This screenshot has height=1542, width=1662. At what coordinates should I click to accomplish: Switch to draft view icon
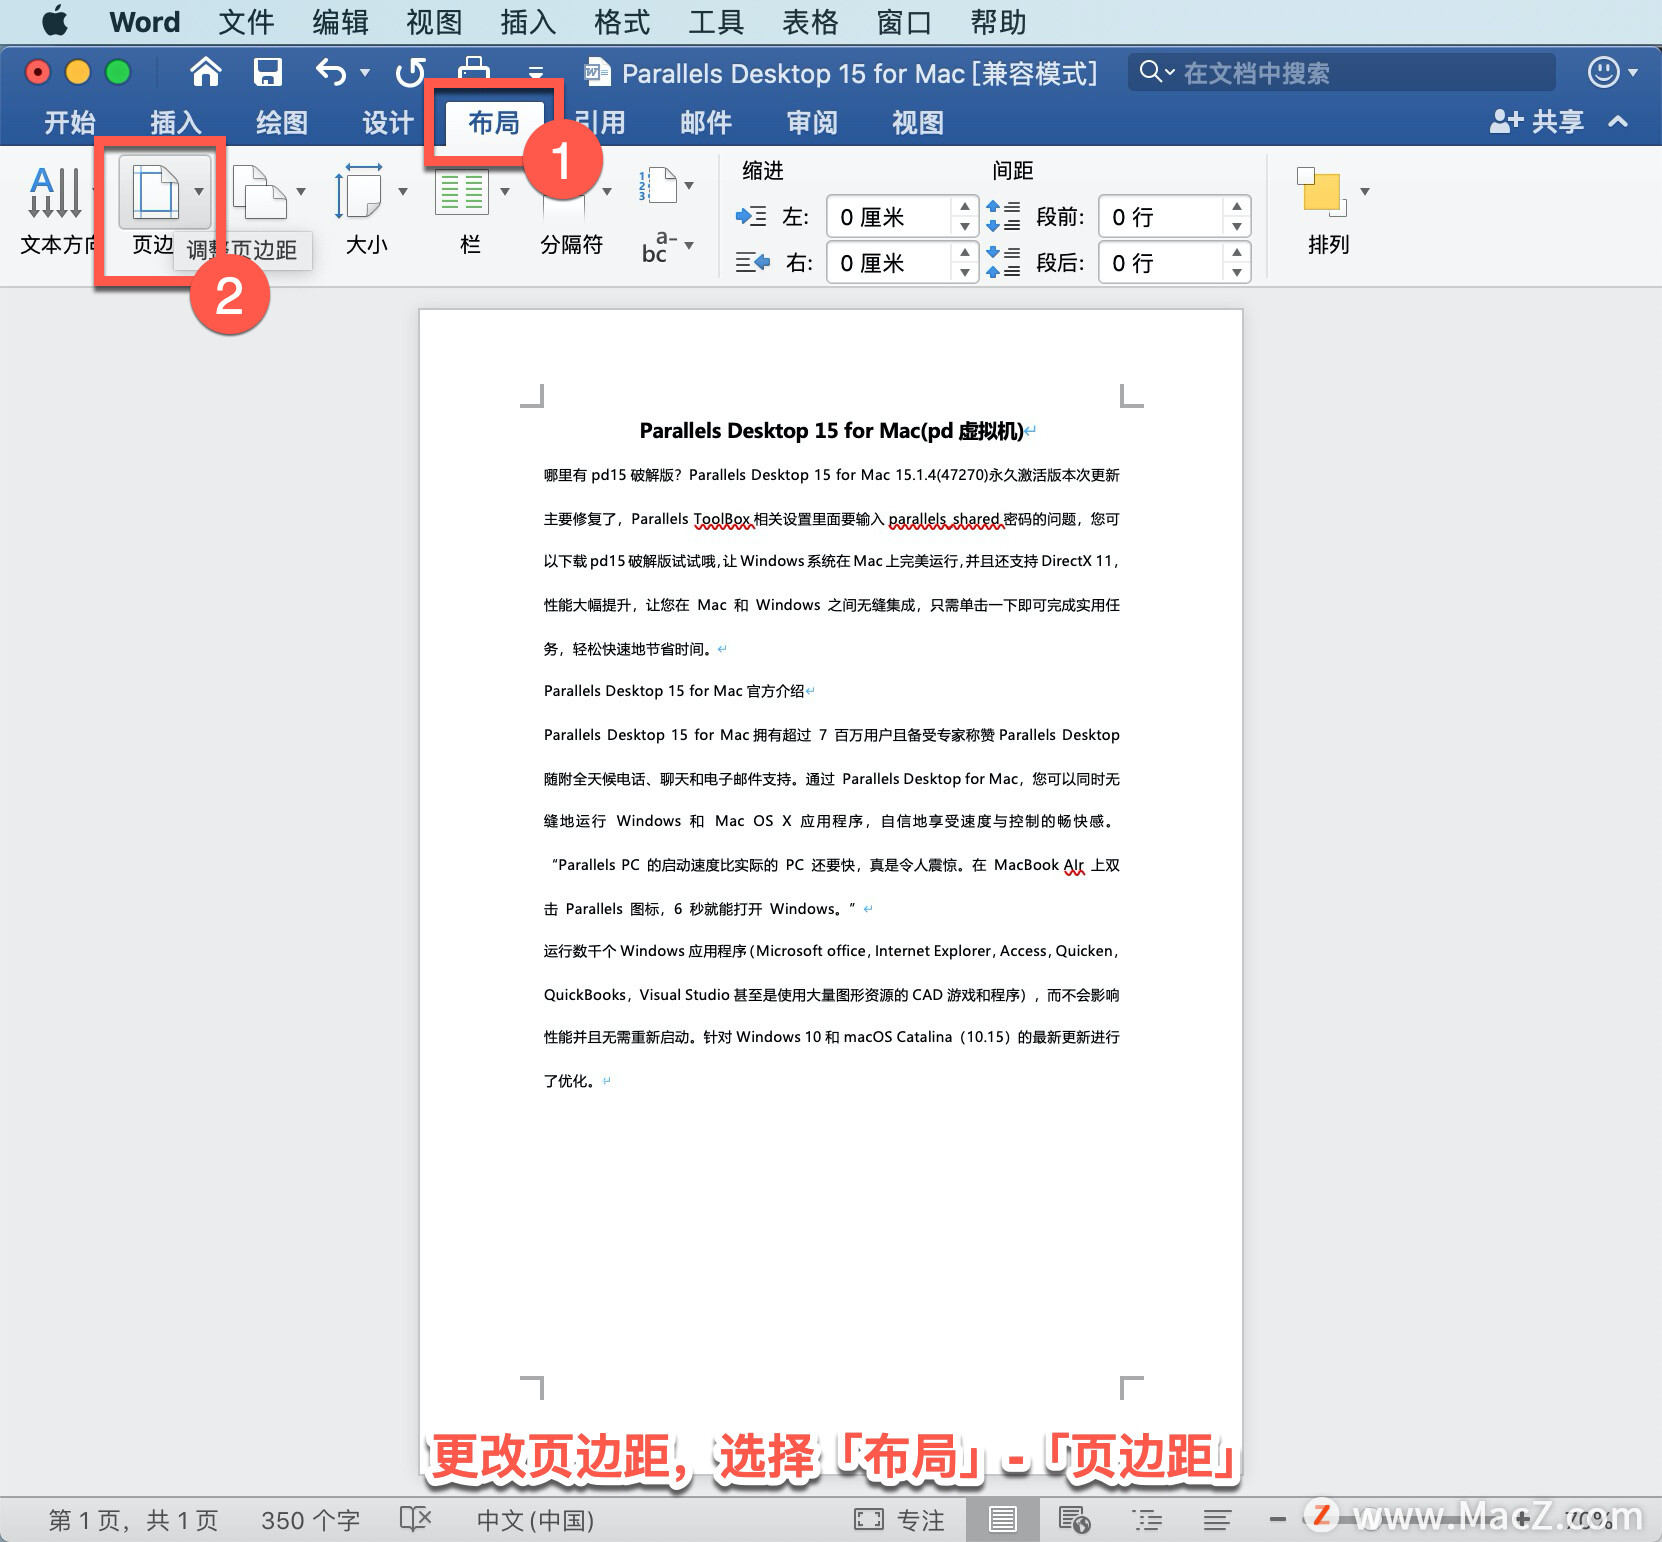(1217, 1520)
